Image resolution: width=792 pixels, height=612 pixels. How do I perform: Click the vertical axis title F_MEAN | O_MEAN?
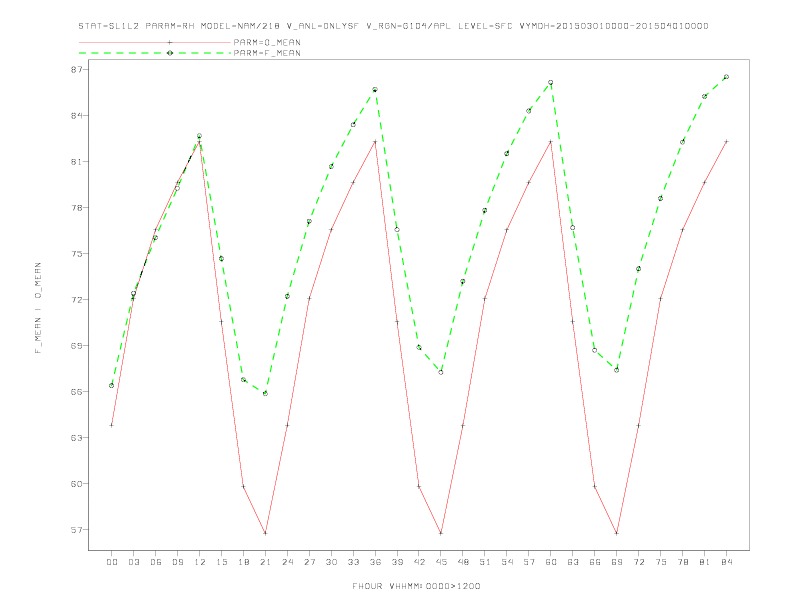pos(38,308)
